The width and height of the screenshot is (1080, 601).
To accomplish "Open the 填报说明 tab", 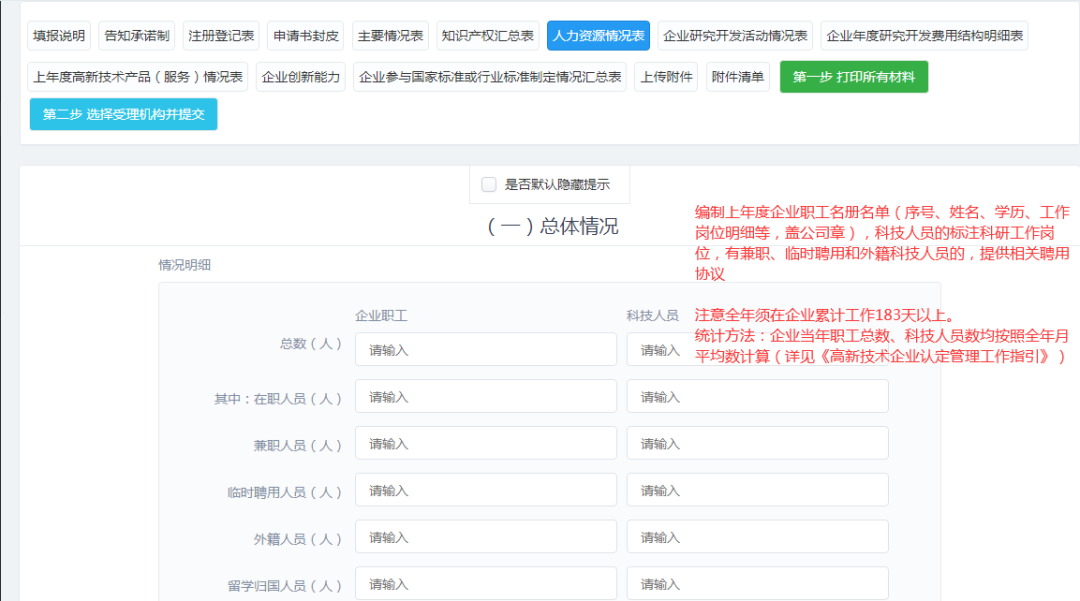I will pyautogui.click(x=59, y=36).
